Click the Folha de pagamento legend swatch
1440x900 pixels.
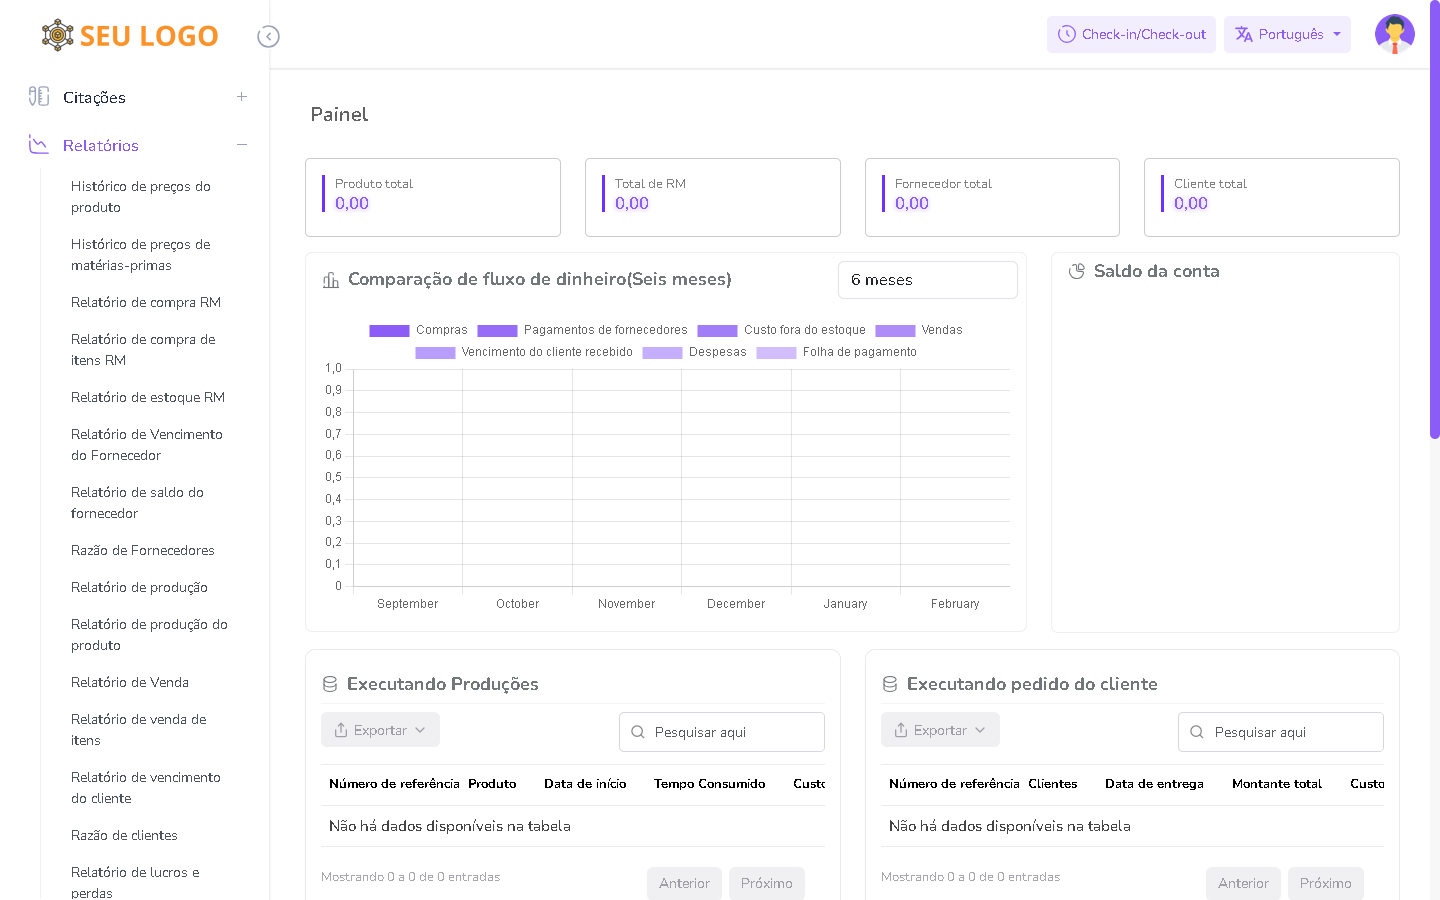pos(776,352)
